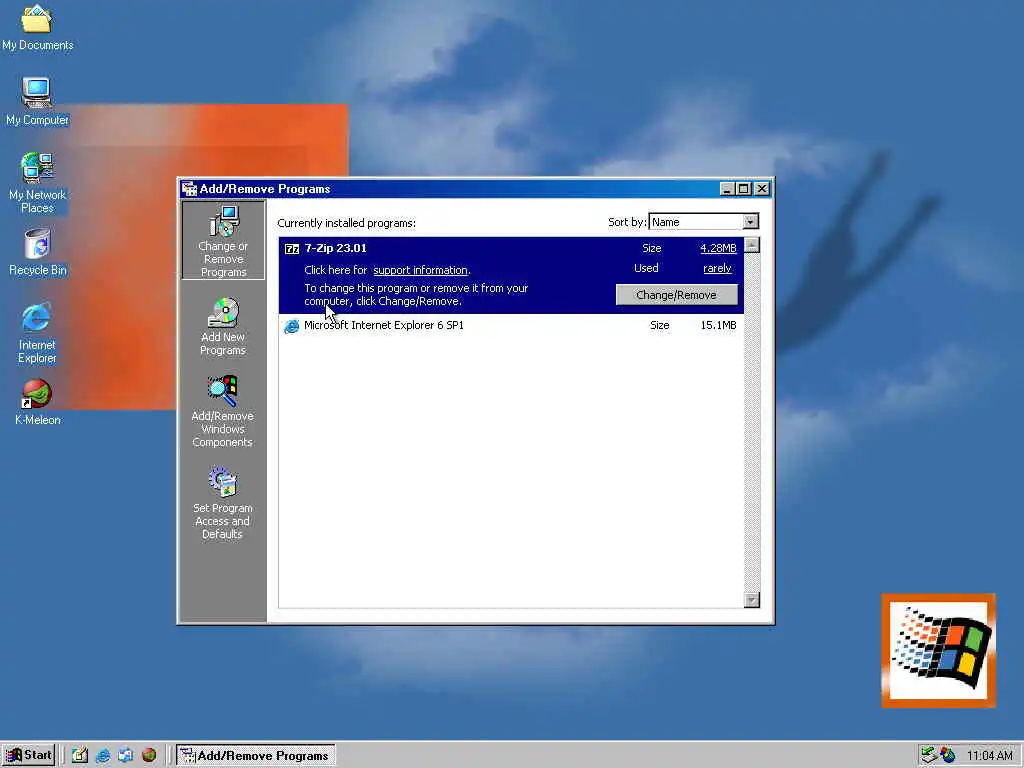Open the Start menu
The image size is (1024, 768).
[29, 756]
